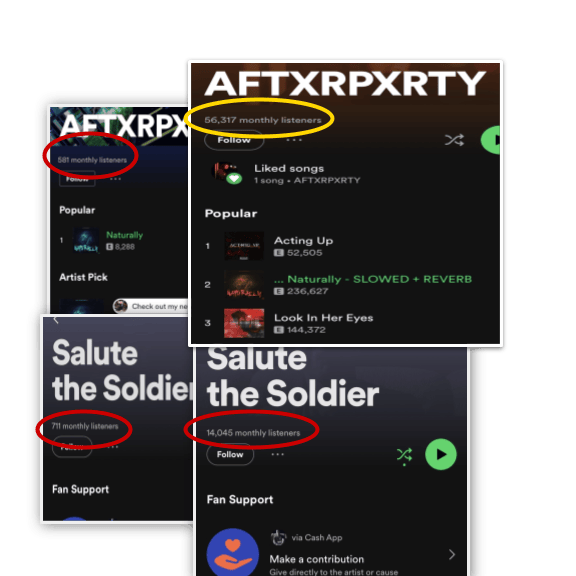
Task: Click the via Cash App small icon
Action: coord(278,537)
